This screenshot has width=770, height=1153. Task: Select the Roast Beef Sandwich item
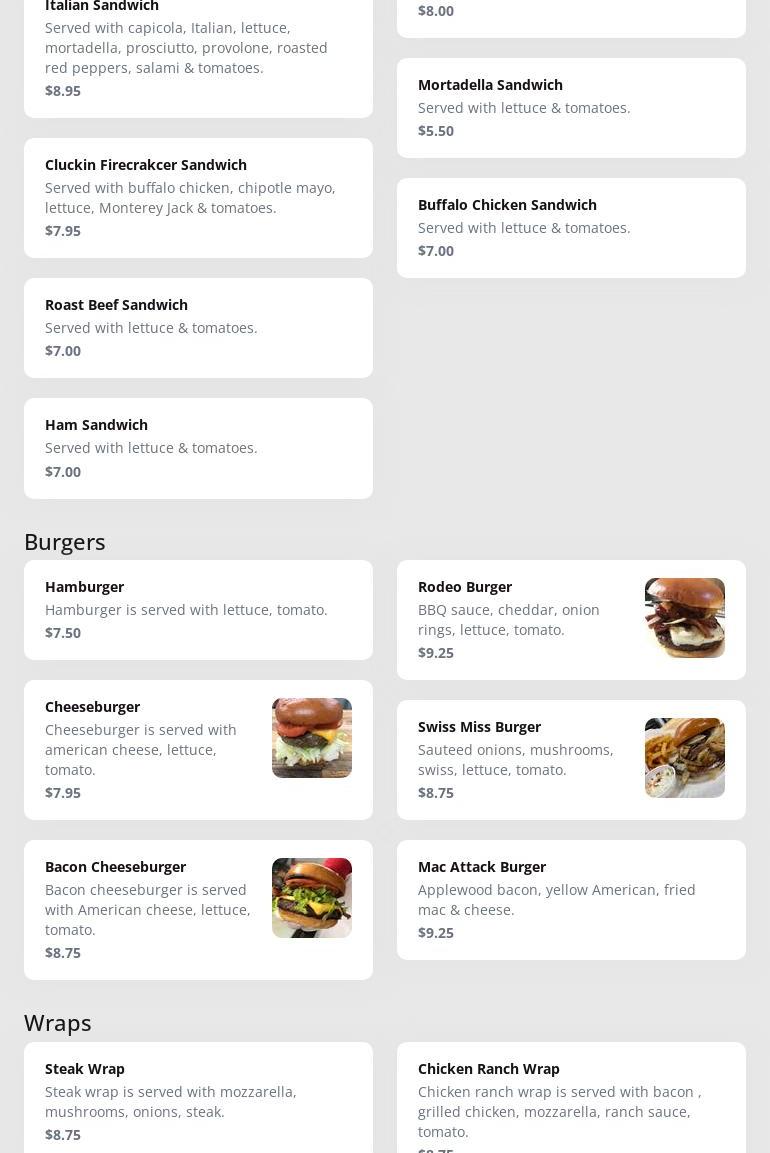[199, 328]
